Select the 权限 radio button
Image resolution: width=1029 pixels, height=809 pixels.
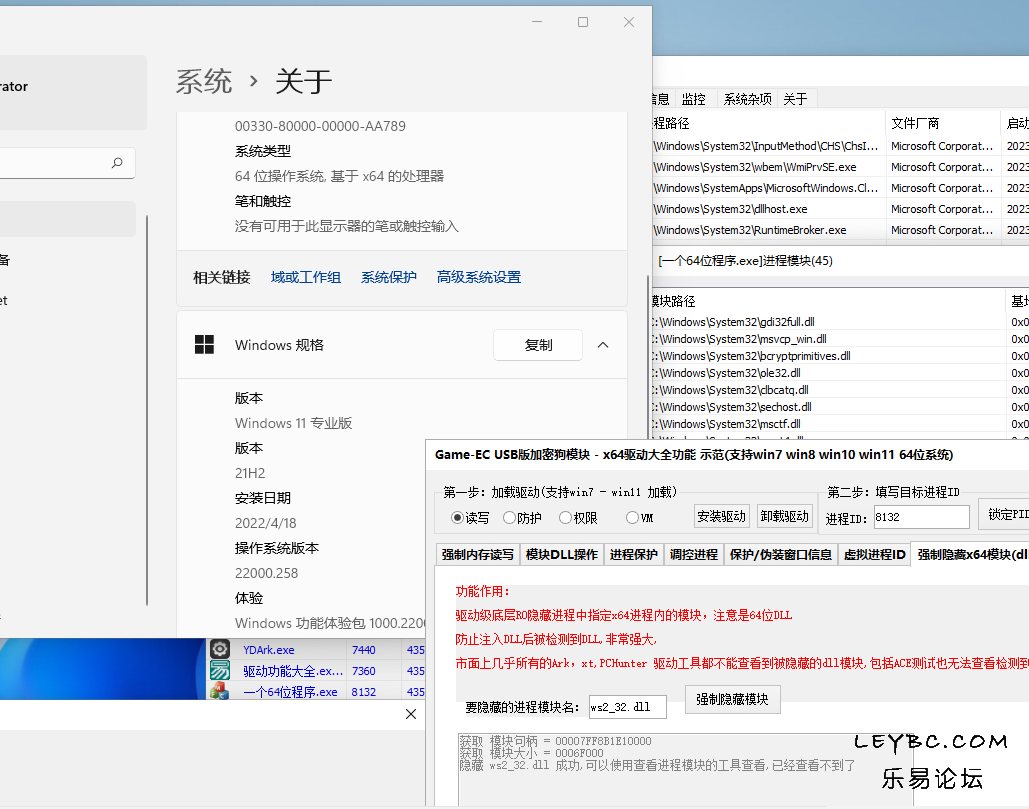coord(565,518)
